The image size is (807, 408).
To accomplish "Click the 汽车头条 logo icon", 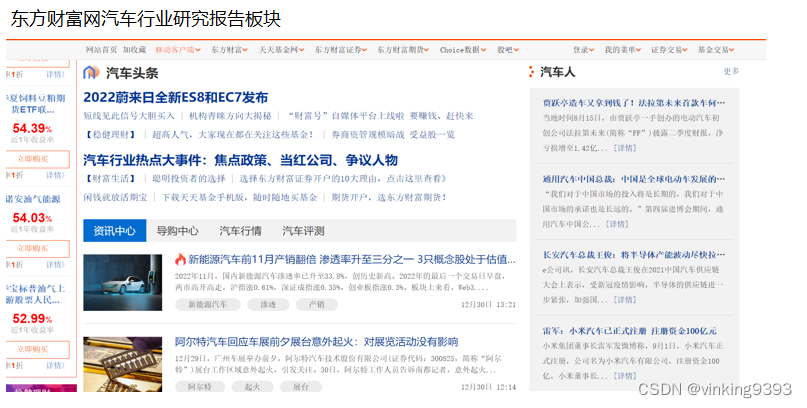I will coord(91,73).
